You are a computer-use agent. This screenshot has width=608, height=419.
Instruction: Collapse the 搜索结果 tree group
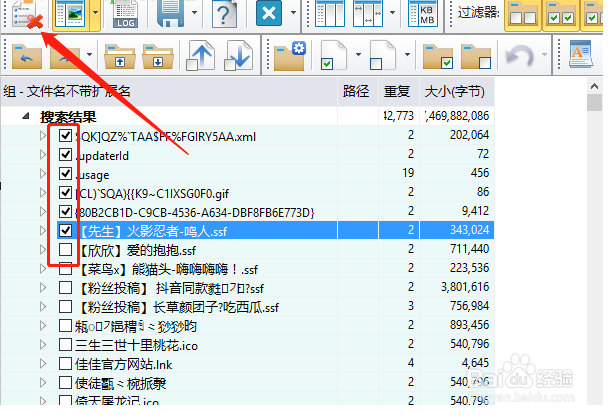point(26,116)
